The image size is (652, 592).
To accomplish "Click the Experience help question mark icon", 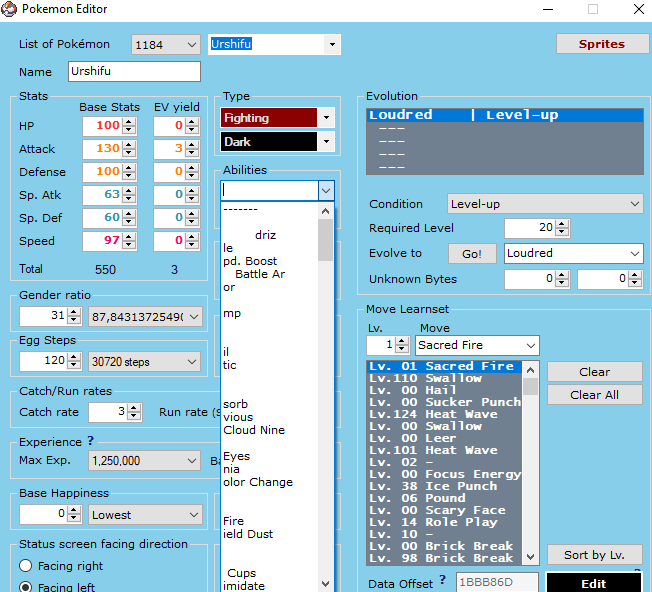I will click(91, 441).
